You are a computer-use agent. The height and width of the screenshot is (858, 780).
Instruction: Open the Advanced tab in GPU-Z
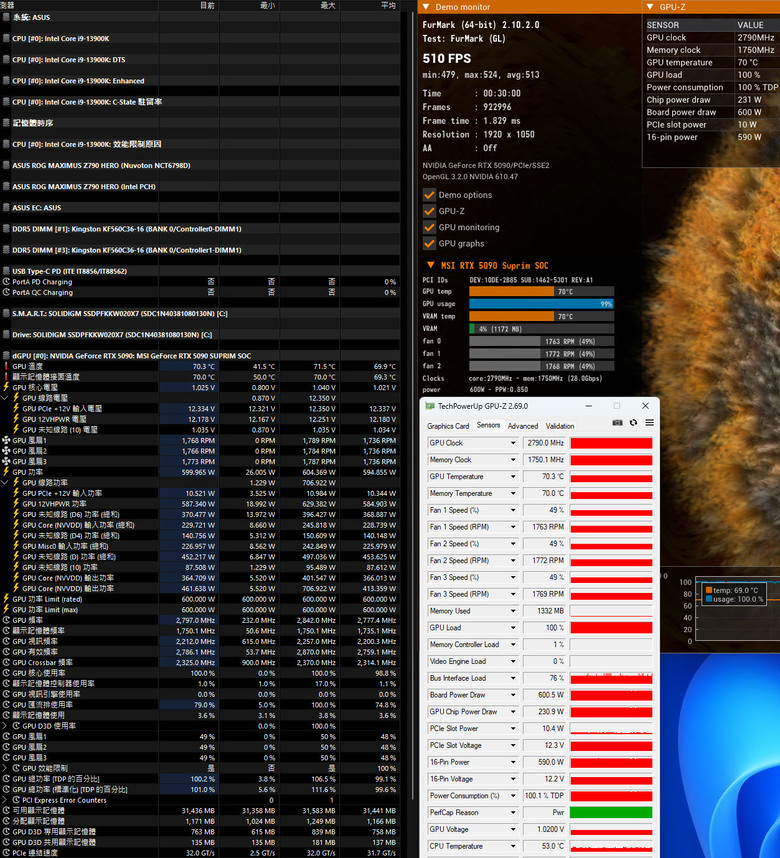[x=523, y=426]
